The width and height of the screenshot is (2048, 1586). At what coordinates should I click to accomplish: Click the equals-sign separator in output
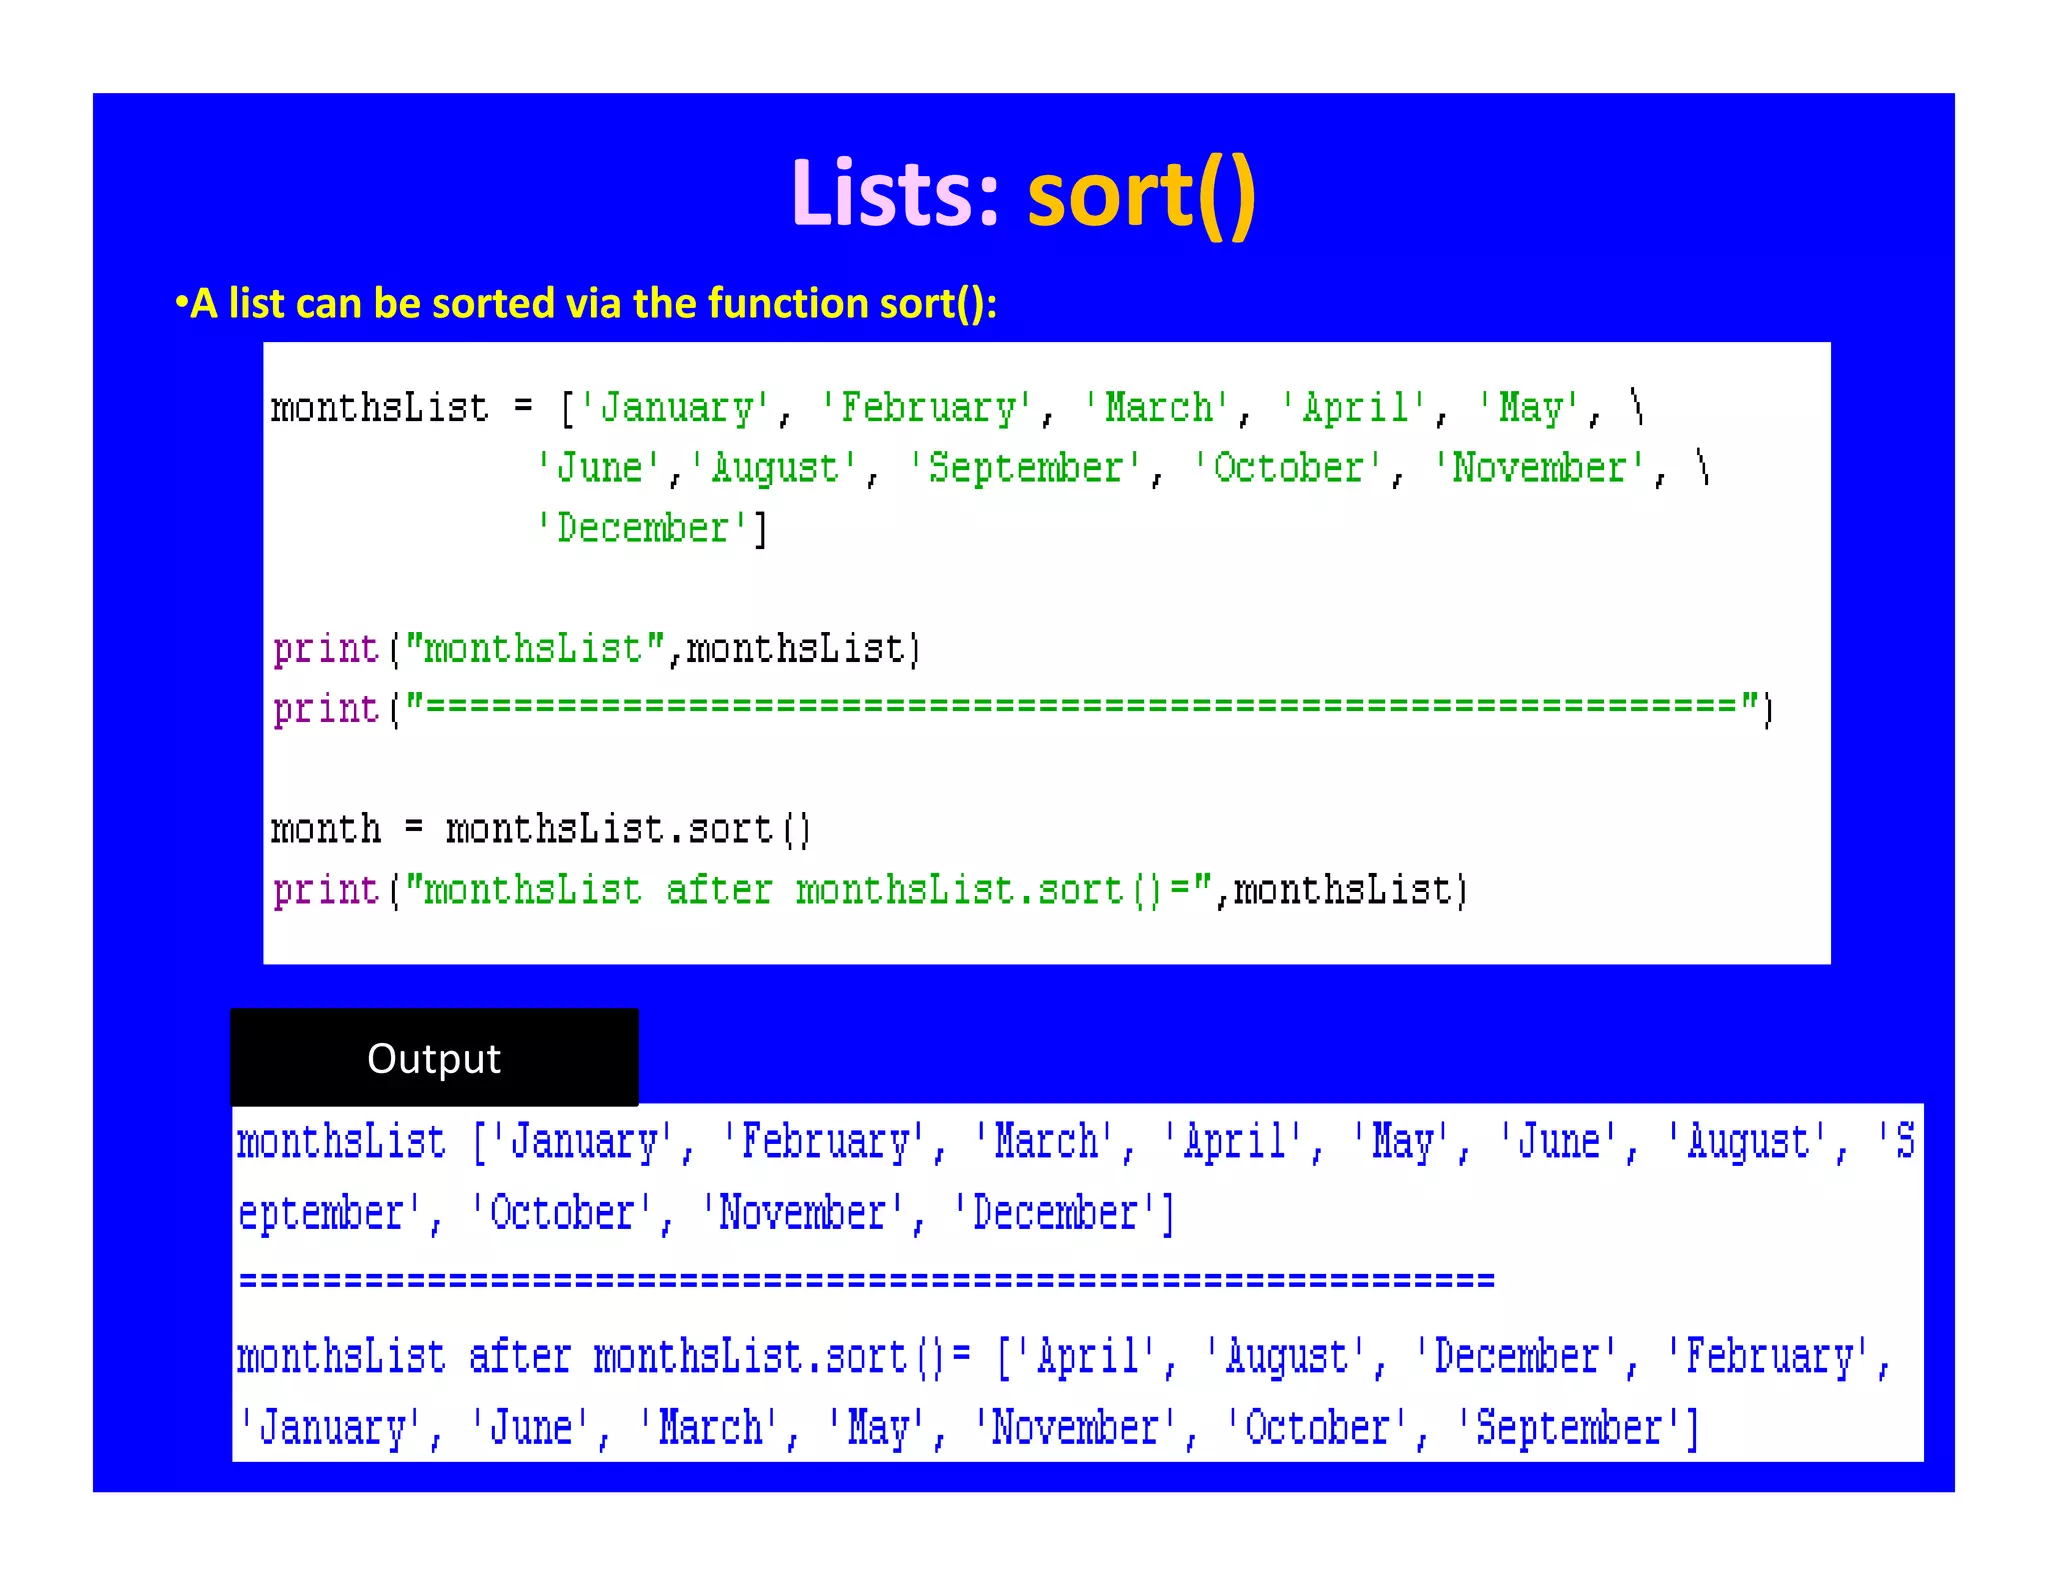866,1280
